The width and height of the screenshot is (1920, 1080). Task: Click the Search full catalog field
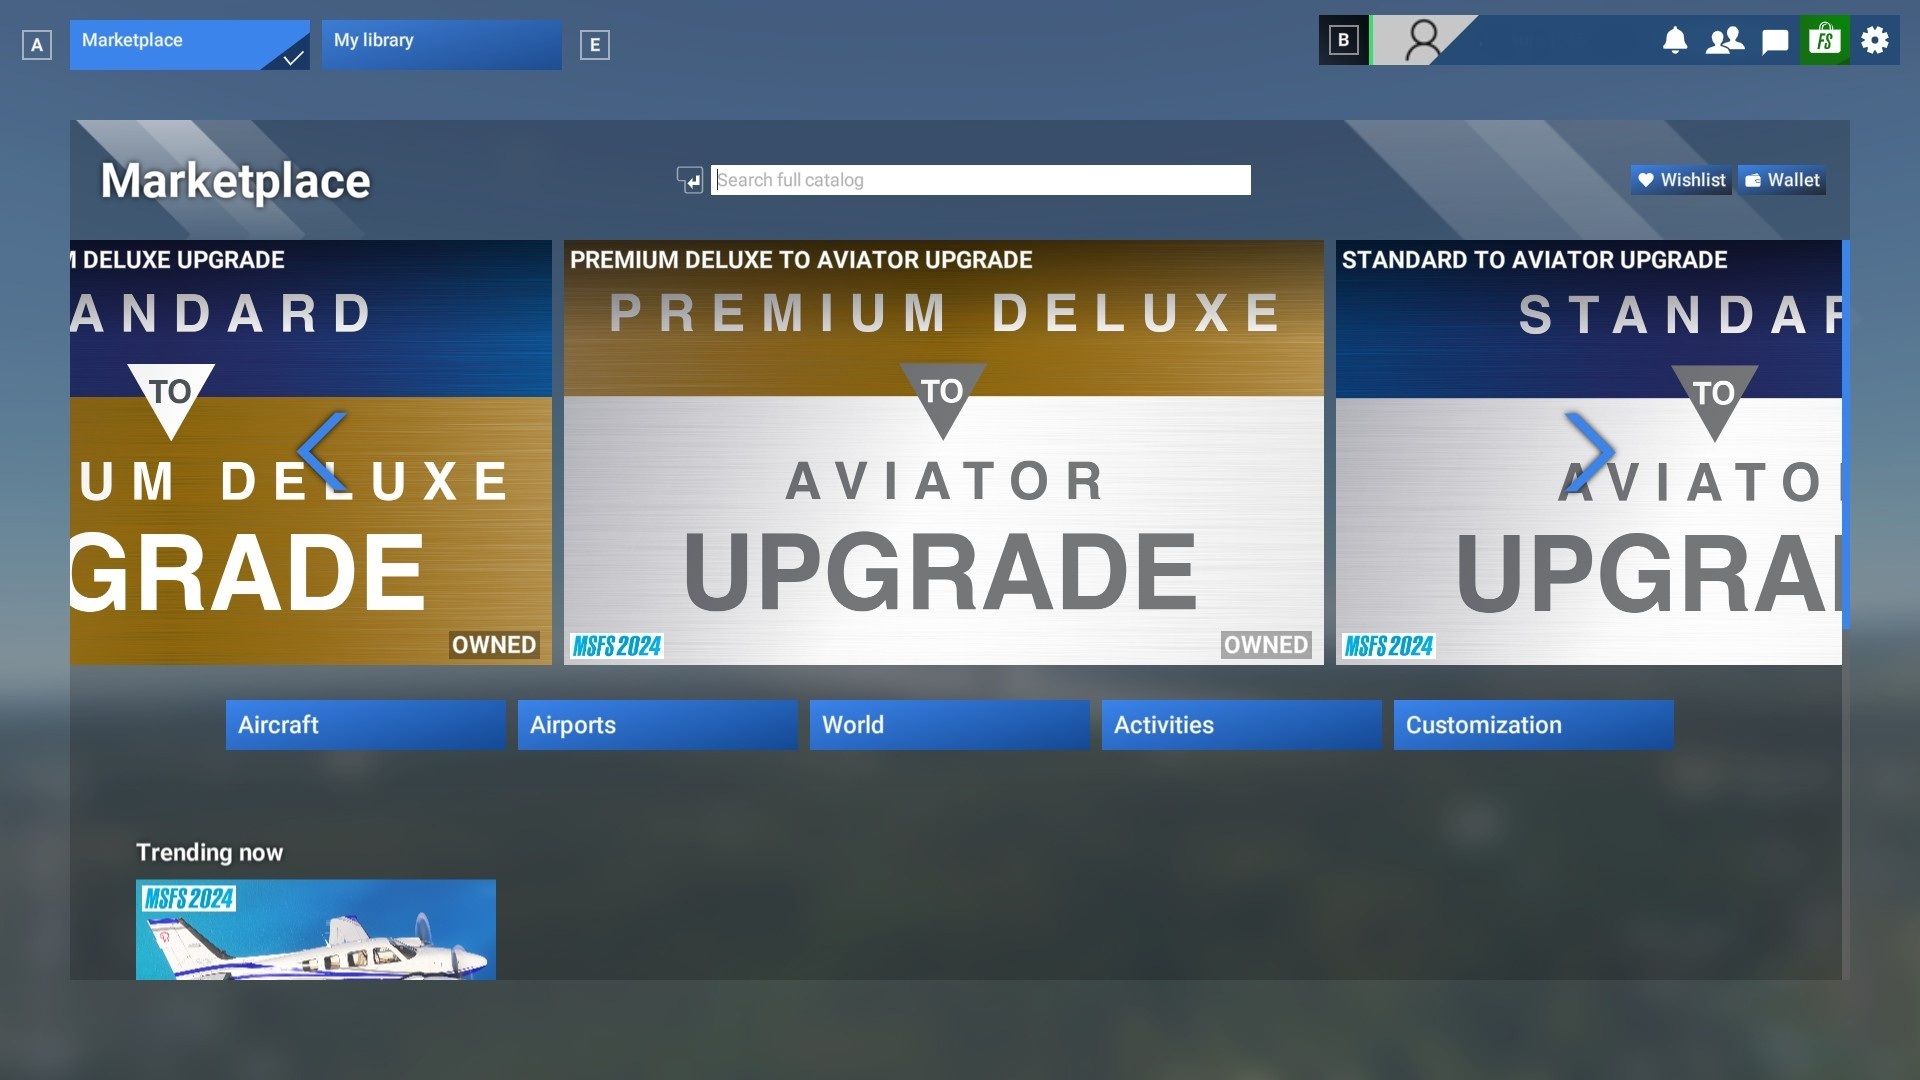click(x=980, y=180)
